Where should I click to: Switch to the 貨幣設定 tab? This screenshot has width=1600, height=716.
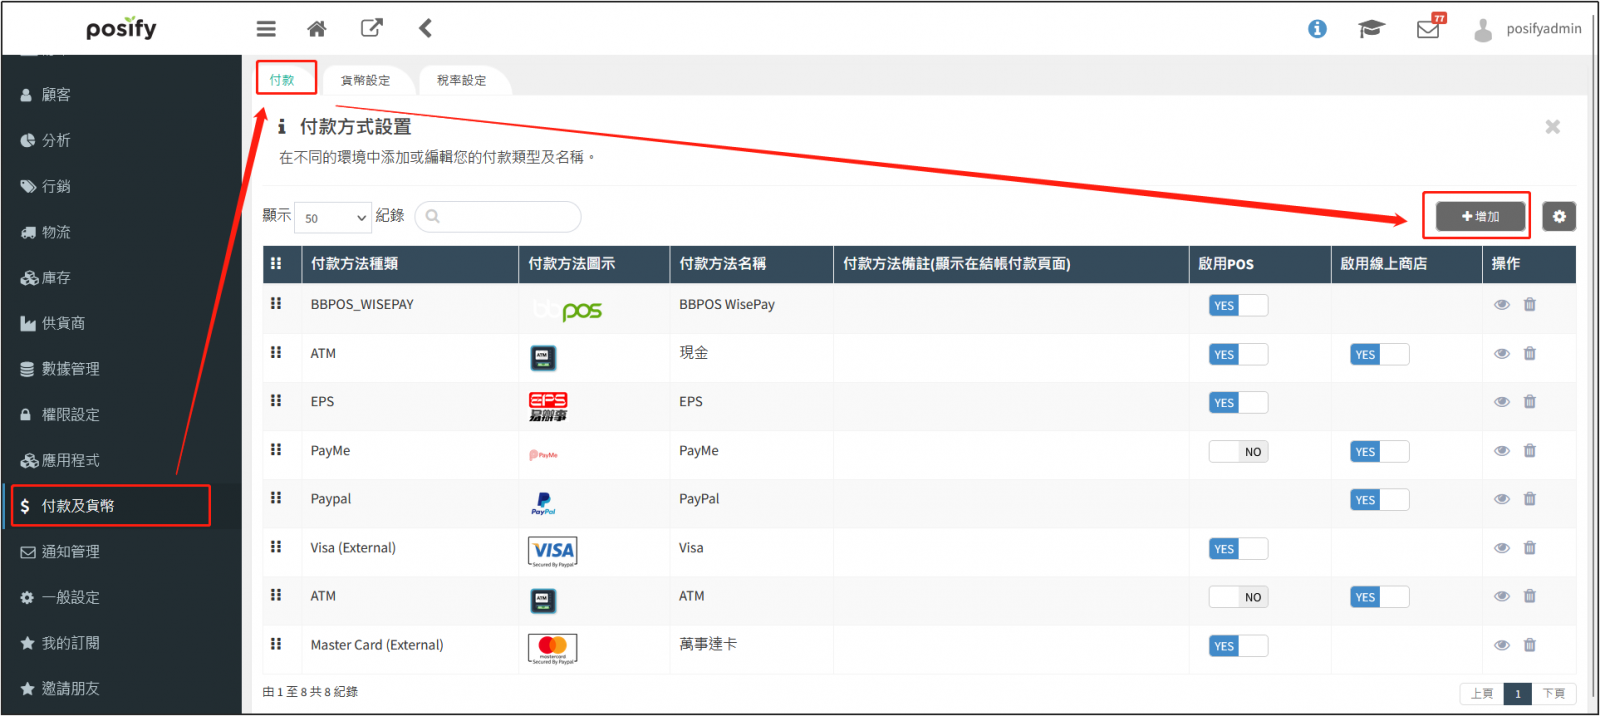coord(366,81)
